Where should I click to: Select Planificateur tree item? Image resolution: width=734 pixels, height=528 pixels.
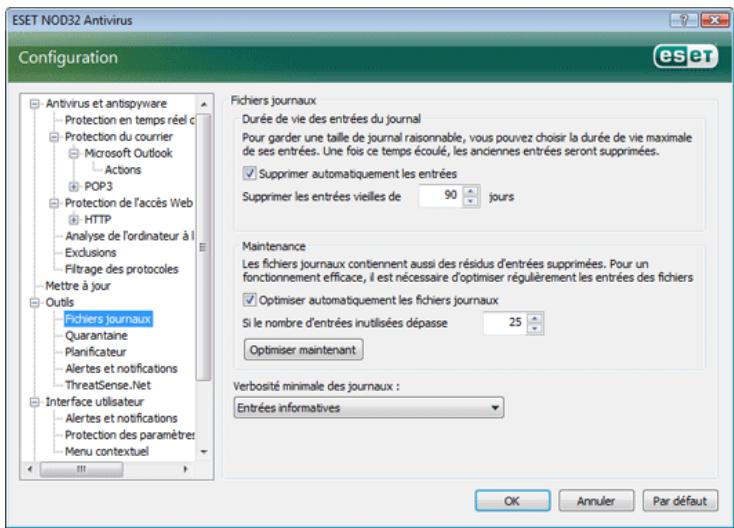point(95,352)
